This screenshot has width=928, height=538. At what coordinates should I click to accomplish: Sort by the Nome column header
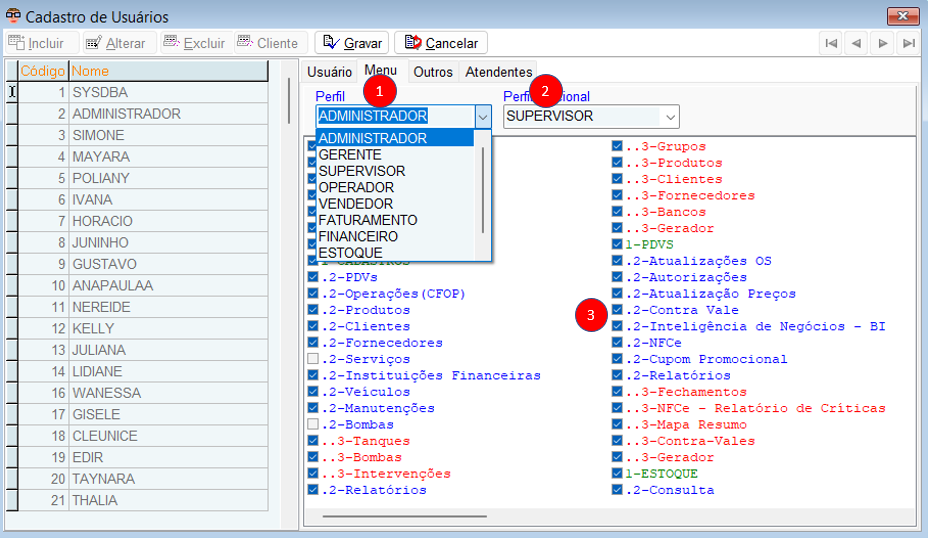[x=169, y=71]
